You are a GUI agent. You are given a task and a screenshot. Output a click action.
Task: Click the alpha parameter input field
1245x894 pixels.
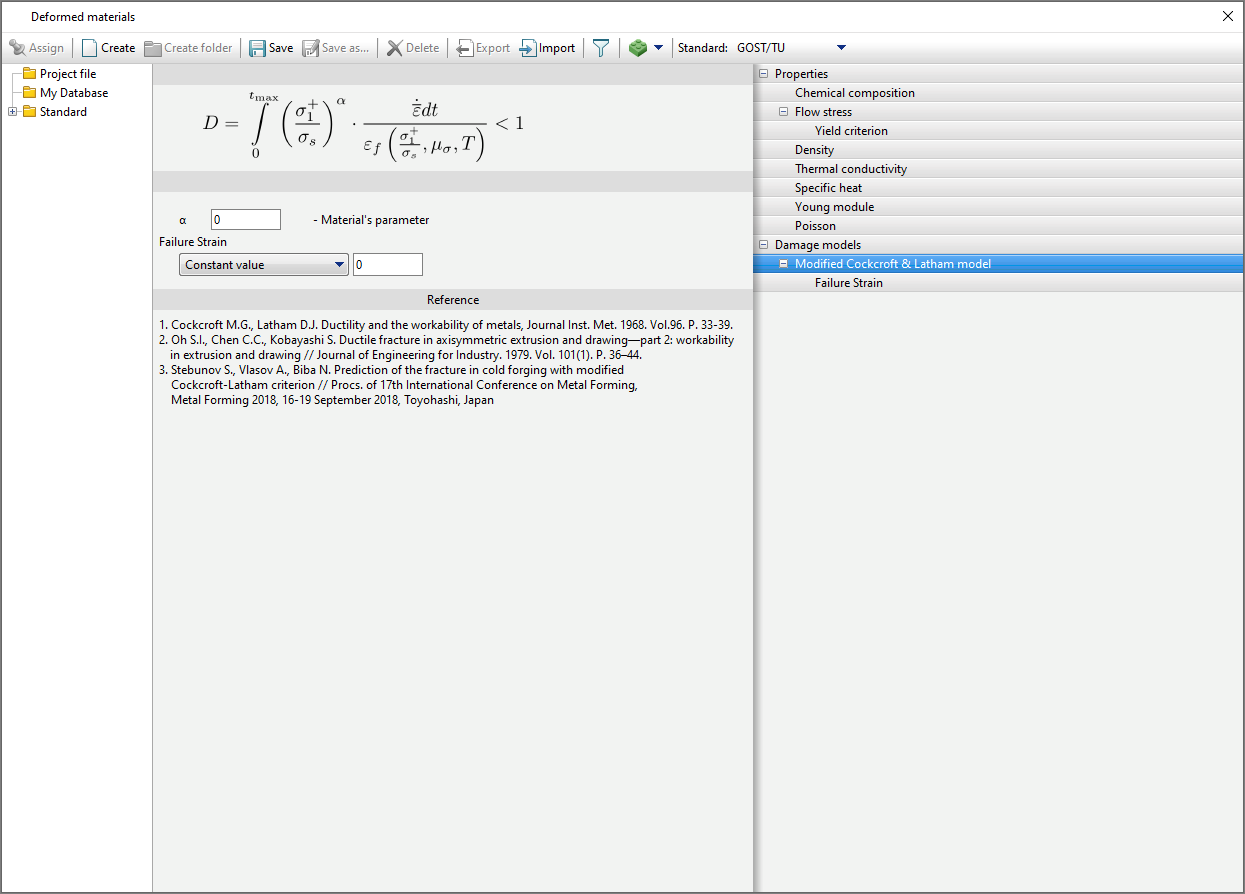pos(246,220)
